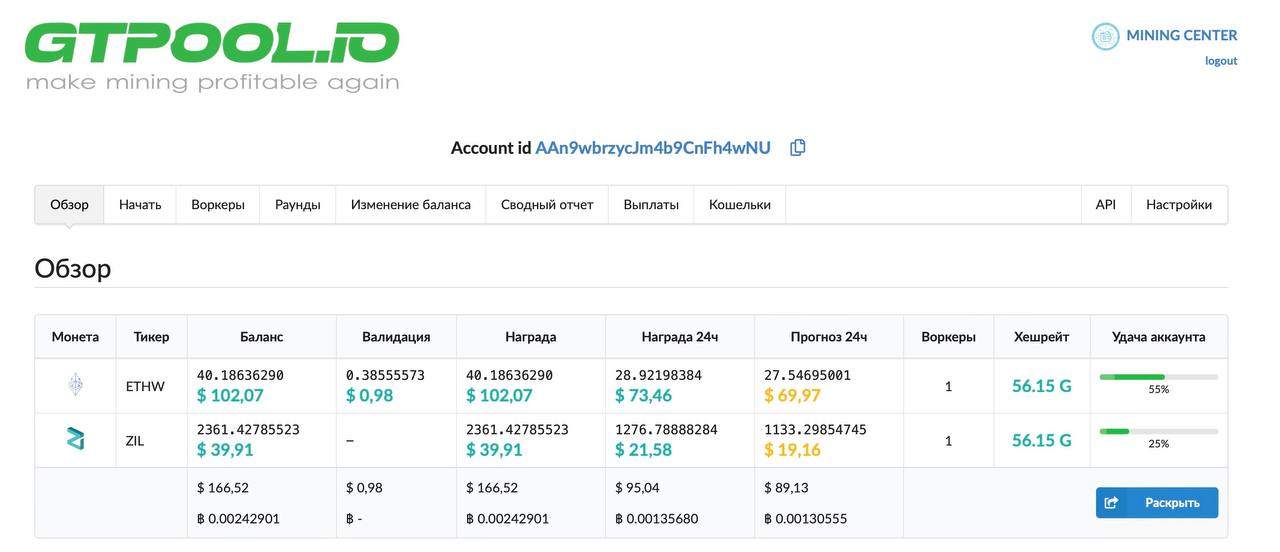Click the ETHW luck progress bar at 55%
The image size is (1280, 552).
point(1158,377)
